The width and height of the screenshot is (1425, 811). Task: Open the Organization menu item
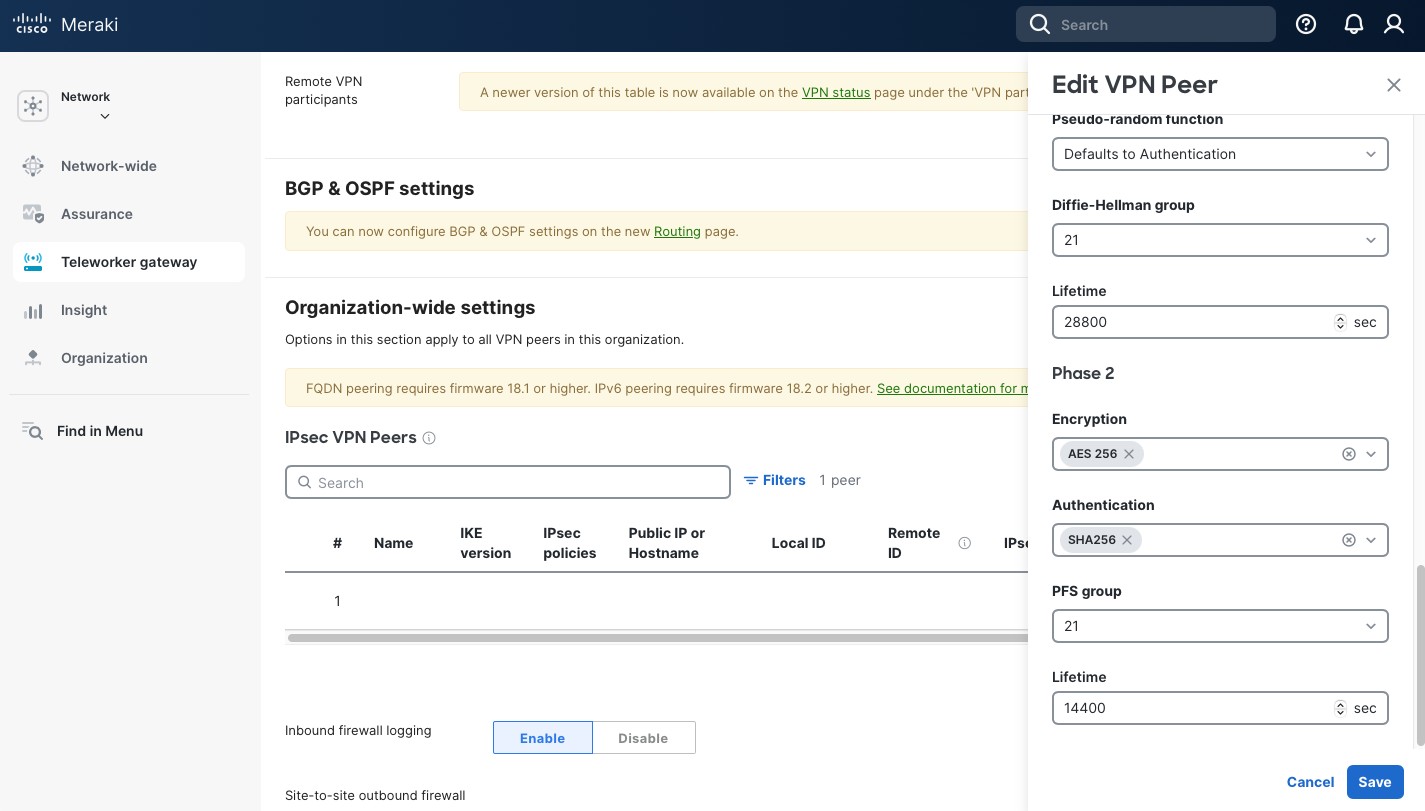click(x=104, y=358)
